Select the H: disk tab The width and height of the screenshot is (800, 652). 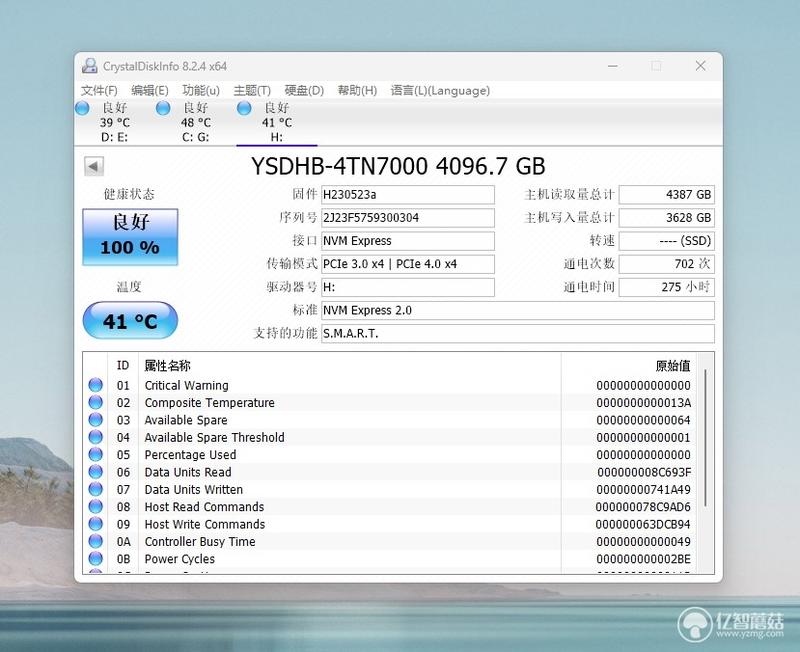click(277, 122)
